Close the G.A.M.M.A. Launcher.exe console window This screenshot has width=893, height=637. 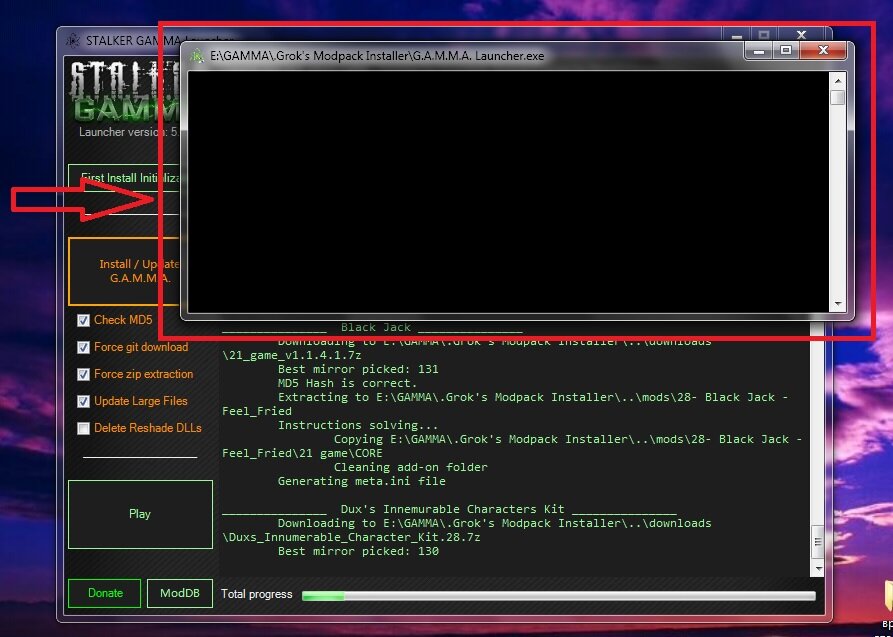click(822, 50)
